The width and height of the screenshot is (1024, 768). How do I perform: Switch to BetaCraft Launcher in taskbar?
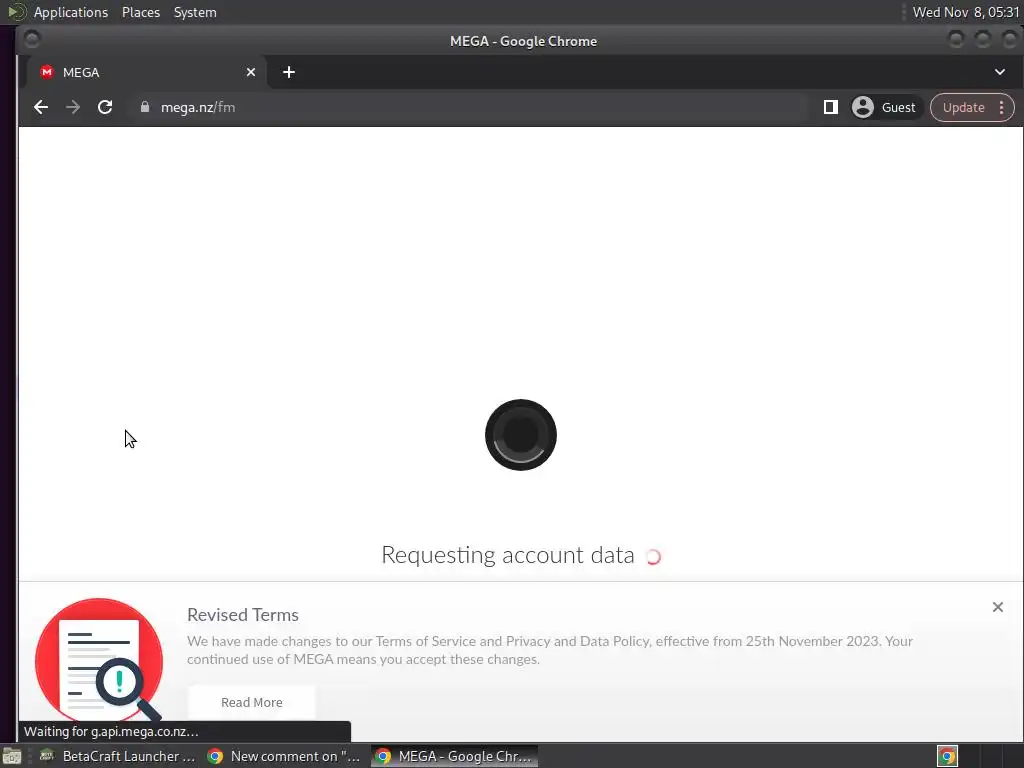tap(118, 756)
